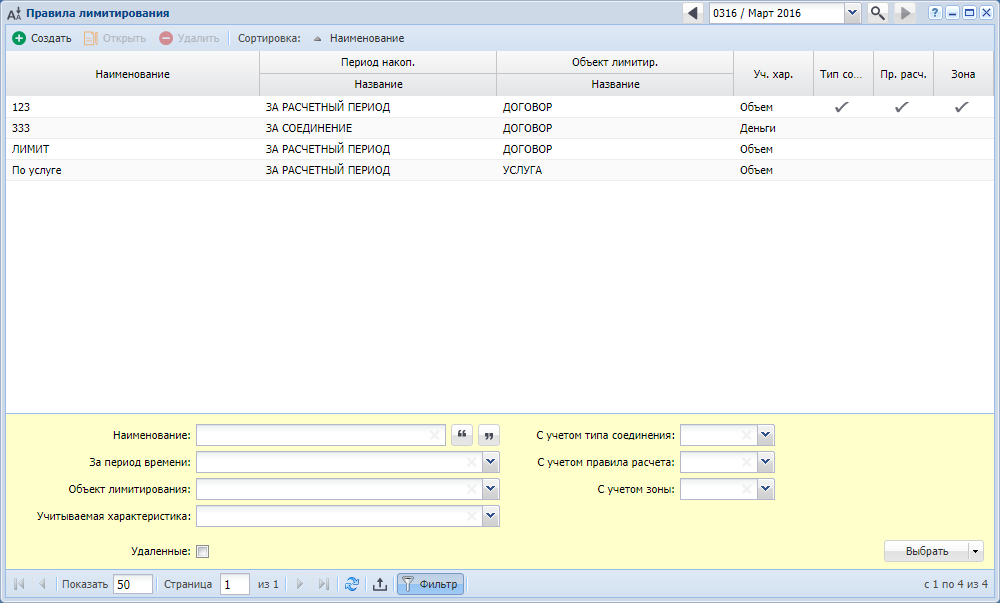Expand the За период времени dropdown

click(x=490, y=462)
